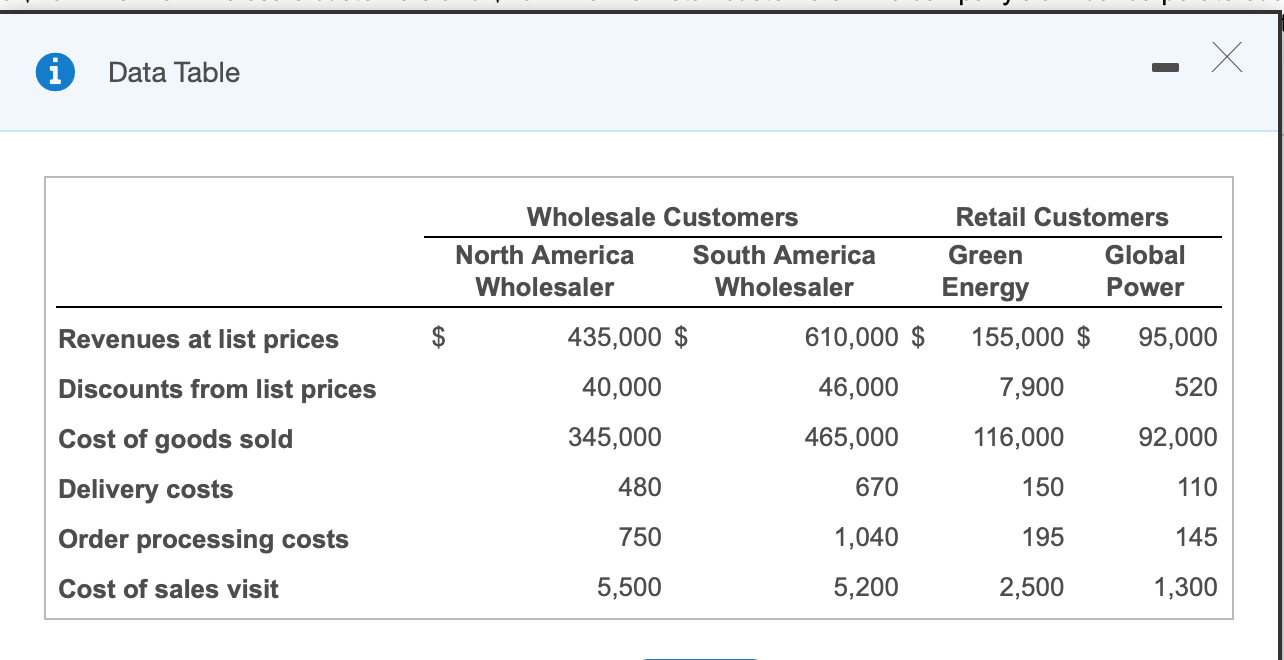Click the Delivery costs row label
Image resolution: width=1284 pixels, height=660 pixels.
(x=145, y=489)
